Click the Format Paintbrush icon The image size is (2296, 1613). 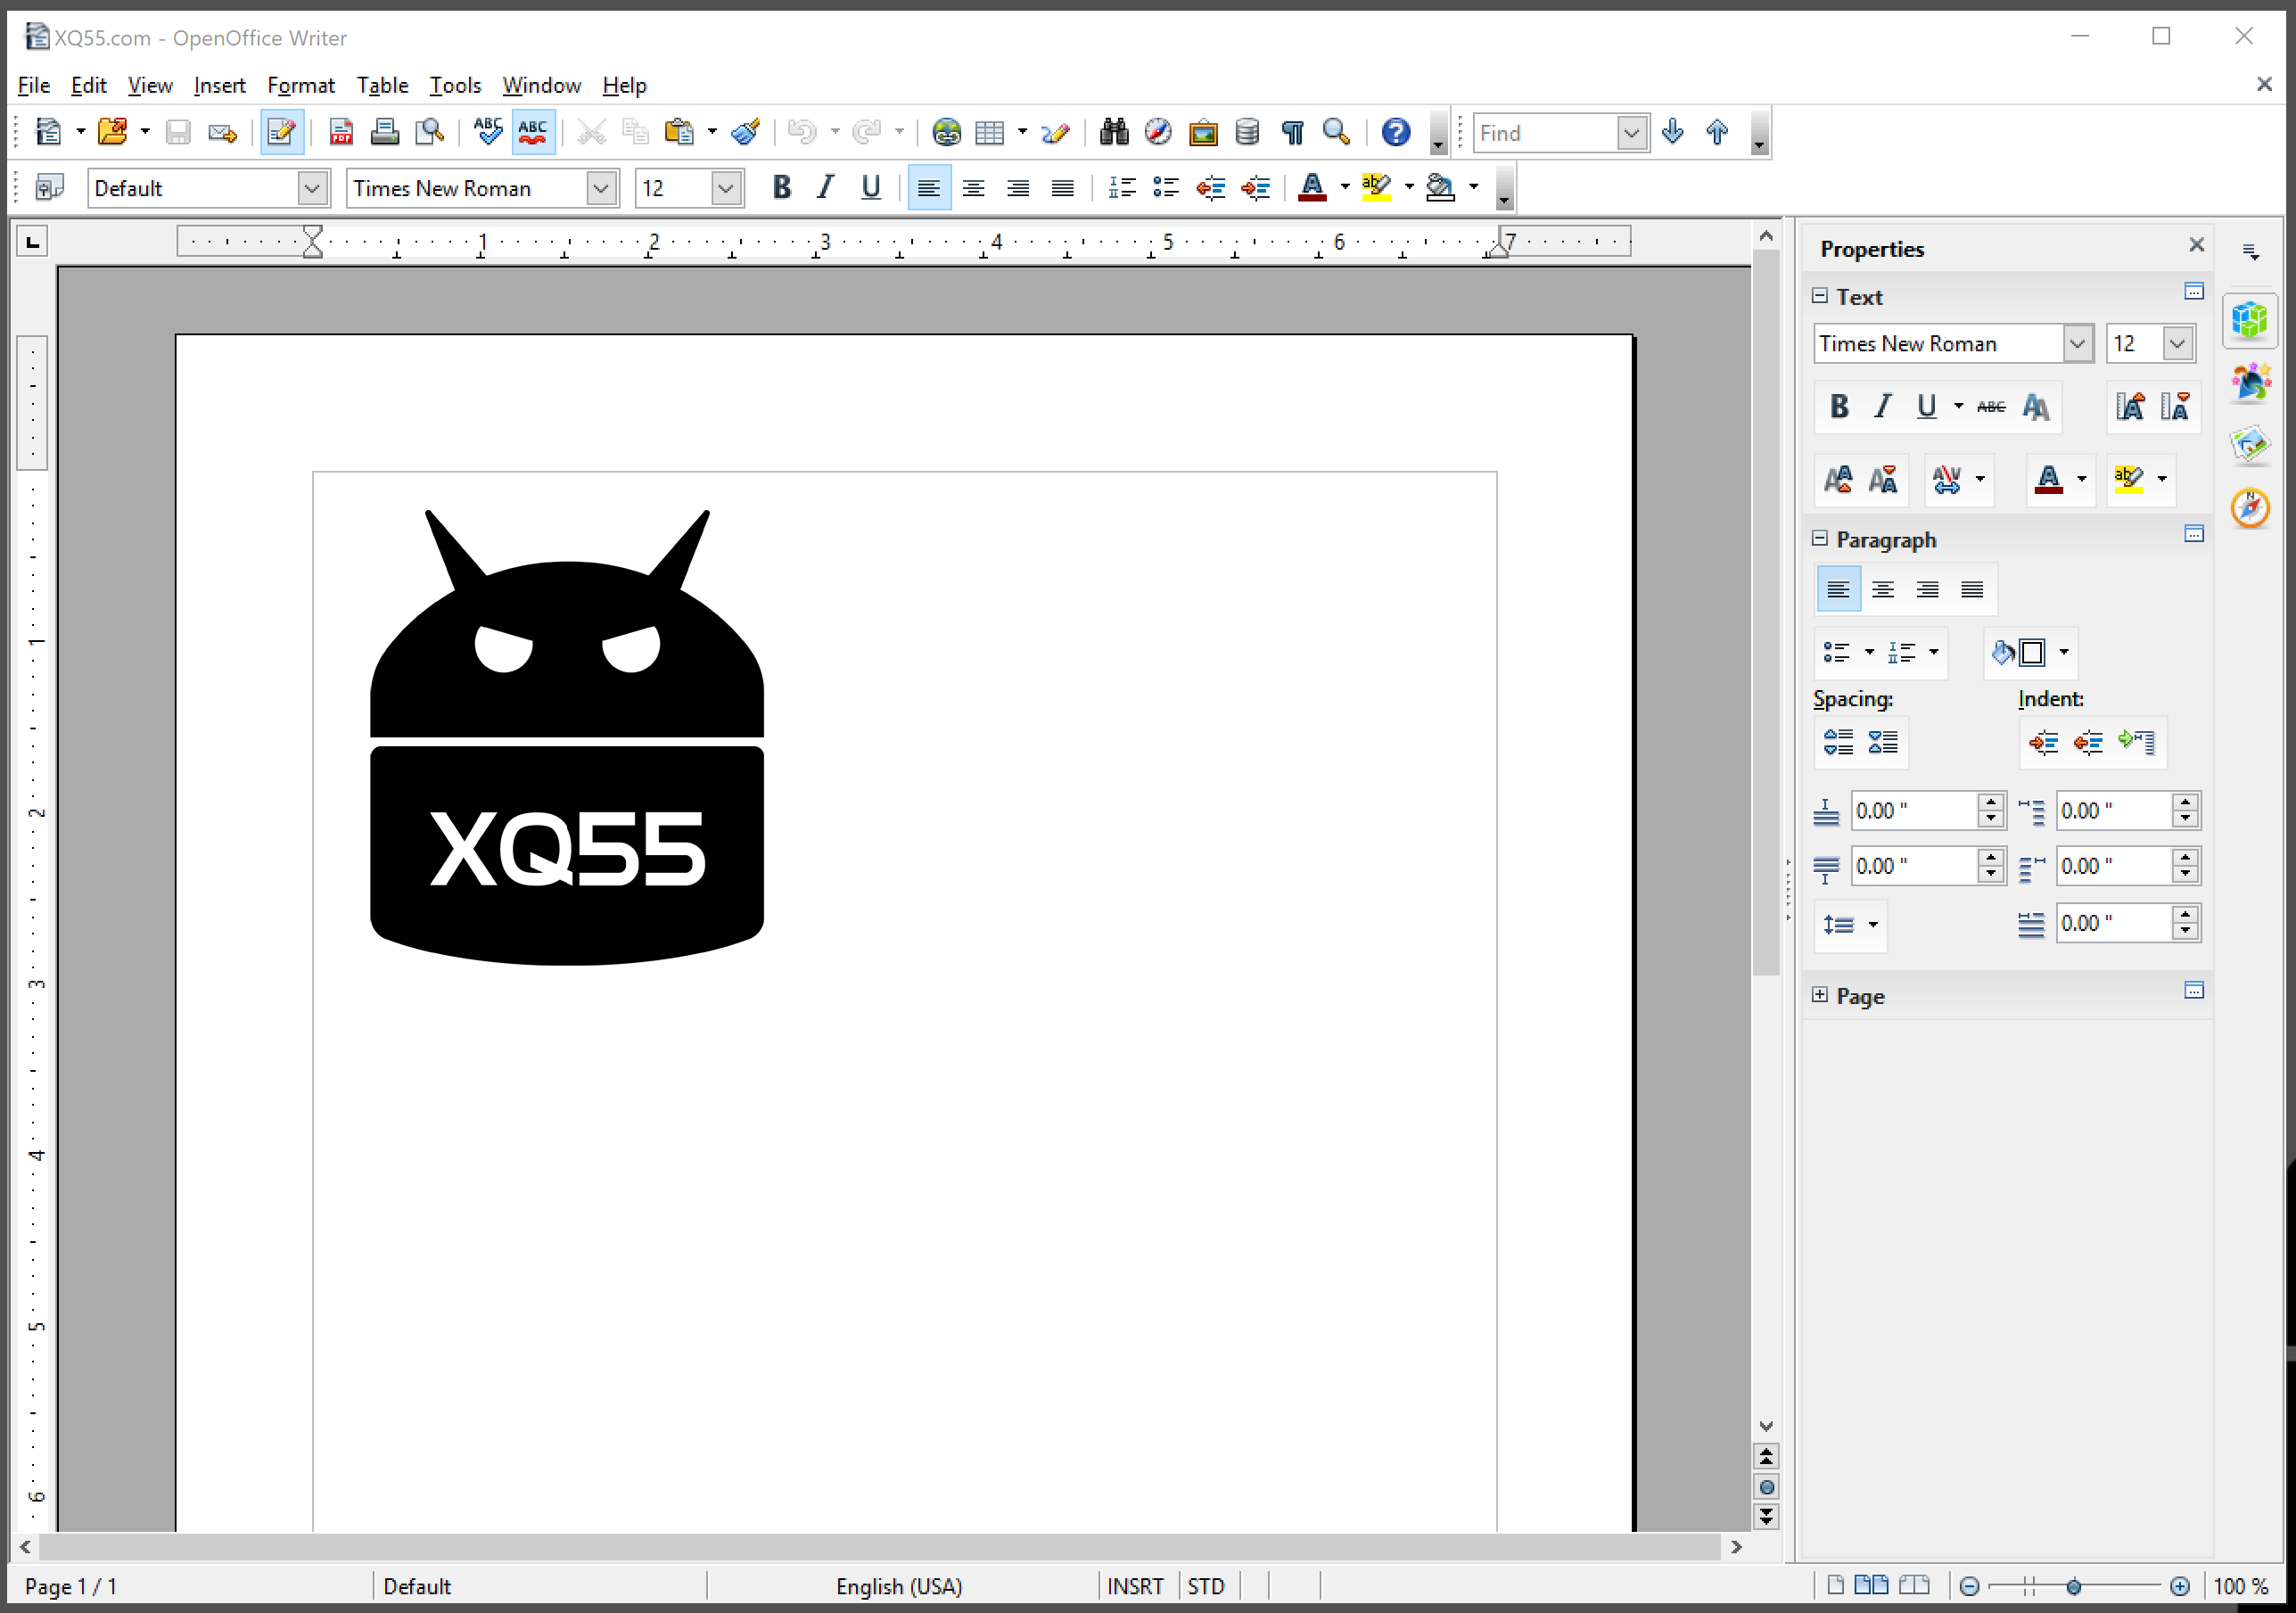pyautogui.click(x=746, y=132)
